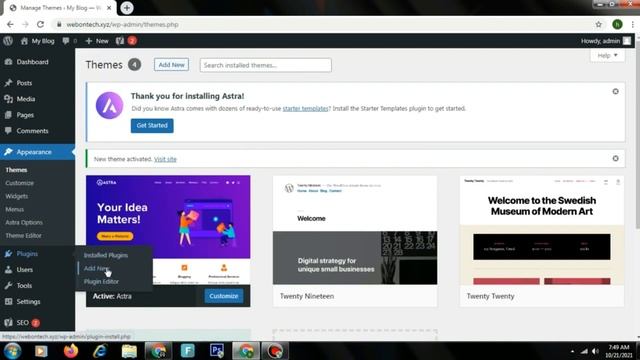640x360 pixels.
Task: Follow the Visit site link
Action: tap(165, 159)
